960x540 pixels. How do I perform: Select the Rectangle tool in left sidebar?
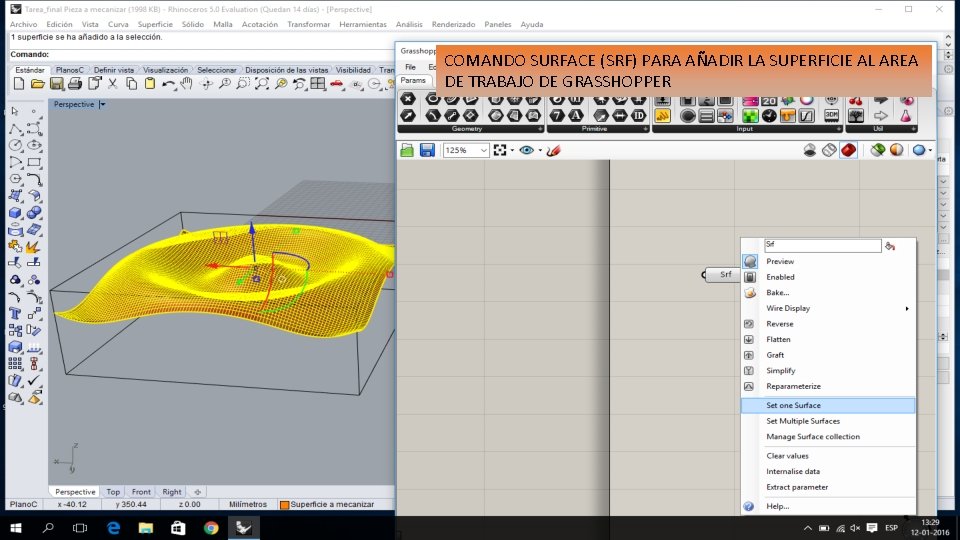click(x=34, y=162)
